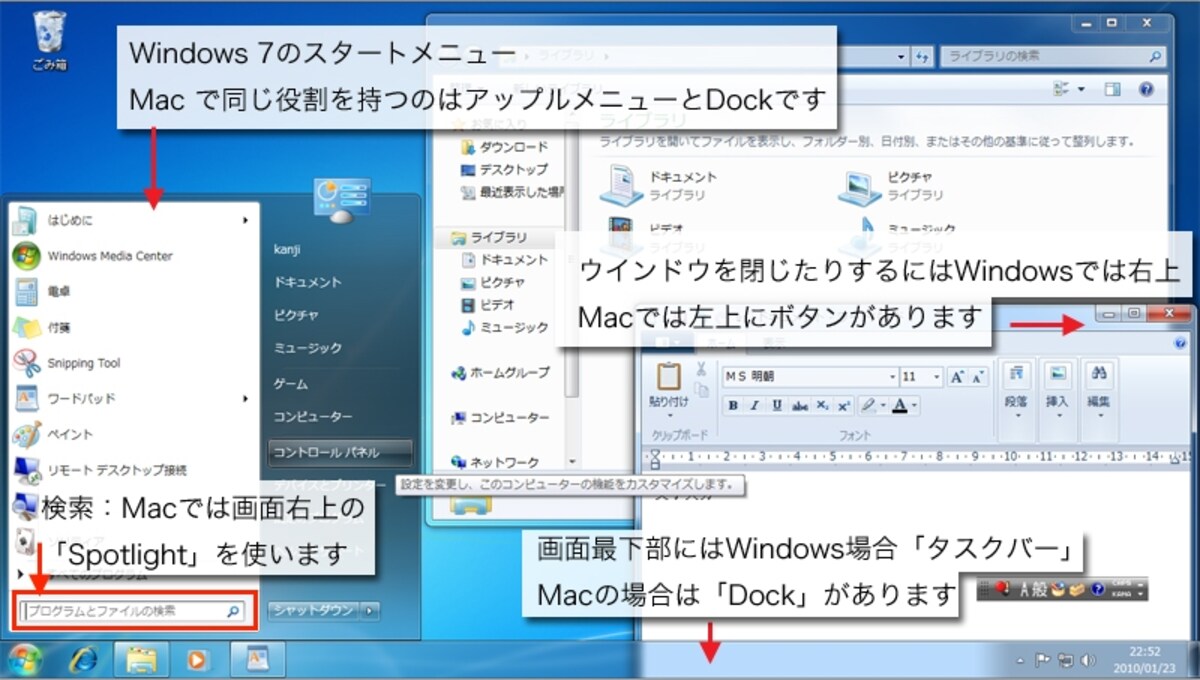Launch Snipping Tool from the Start menu
1200x680 pixels.
(x=133, y=363)
